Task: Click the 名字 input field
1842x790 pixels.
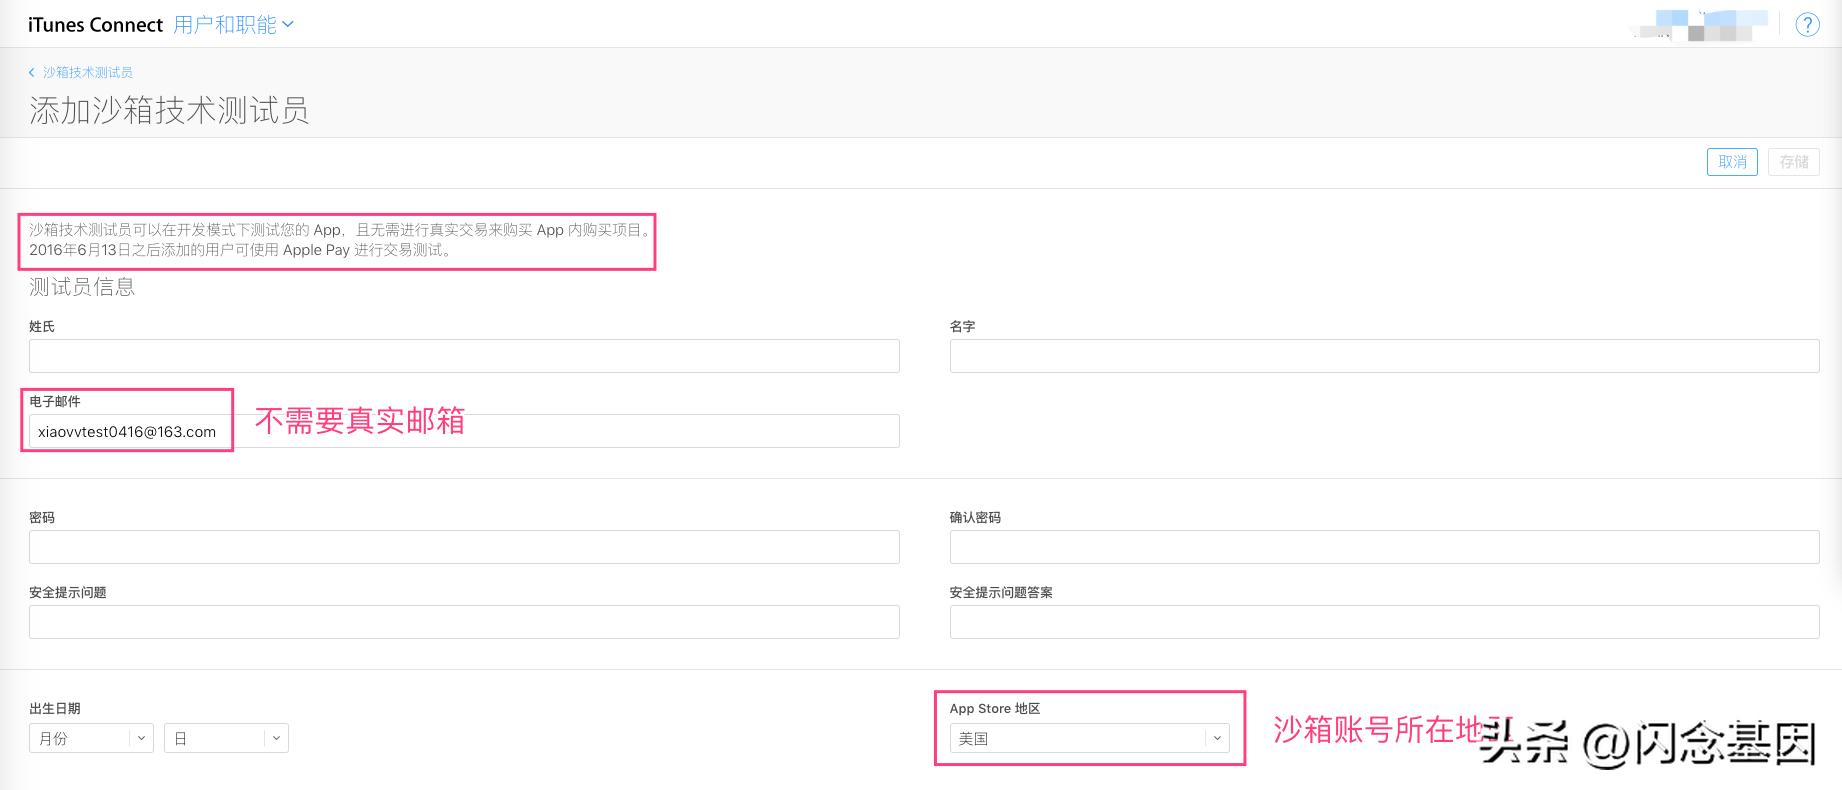Action: pos(1384,356)
